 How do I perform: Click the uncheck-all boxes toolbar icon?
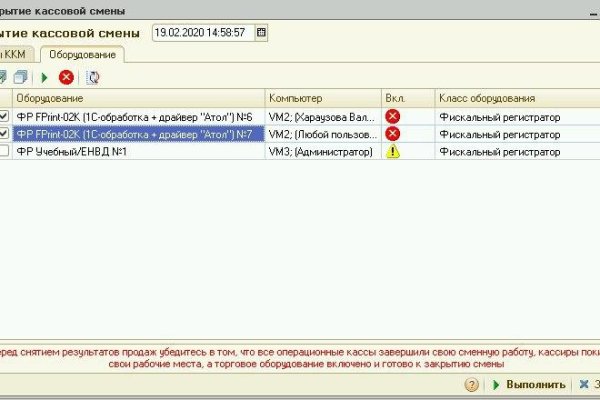click(19, 77)
